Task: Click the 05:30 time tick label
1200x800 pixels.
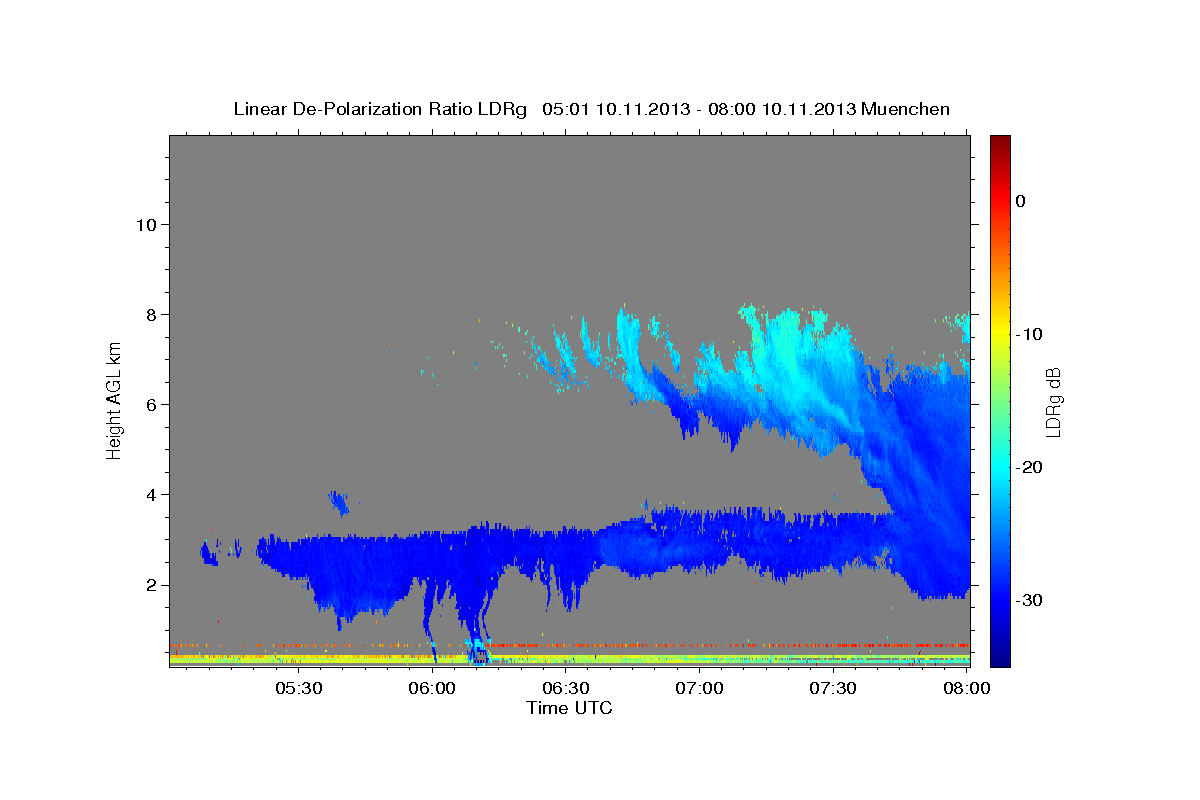Action: click(299, 689)
